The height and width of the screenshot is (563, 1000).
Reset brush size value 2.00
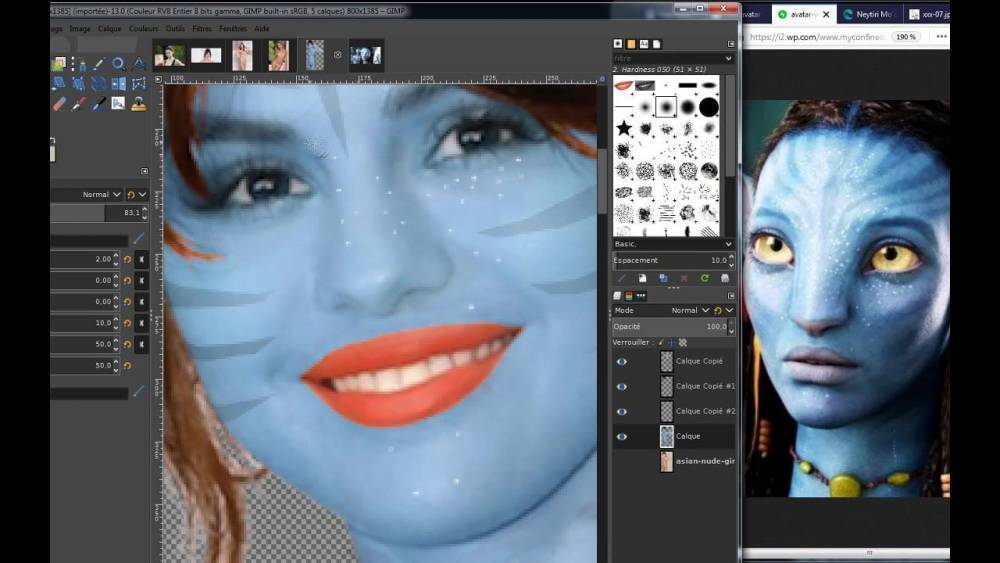click(128, 260)
